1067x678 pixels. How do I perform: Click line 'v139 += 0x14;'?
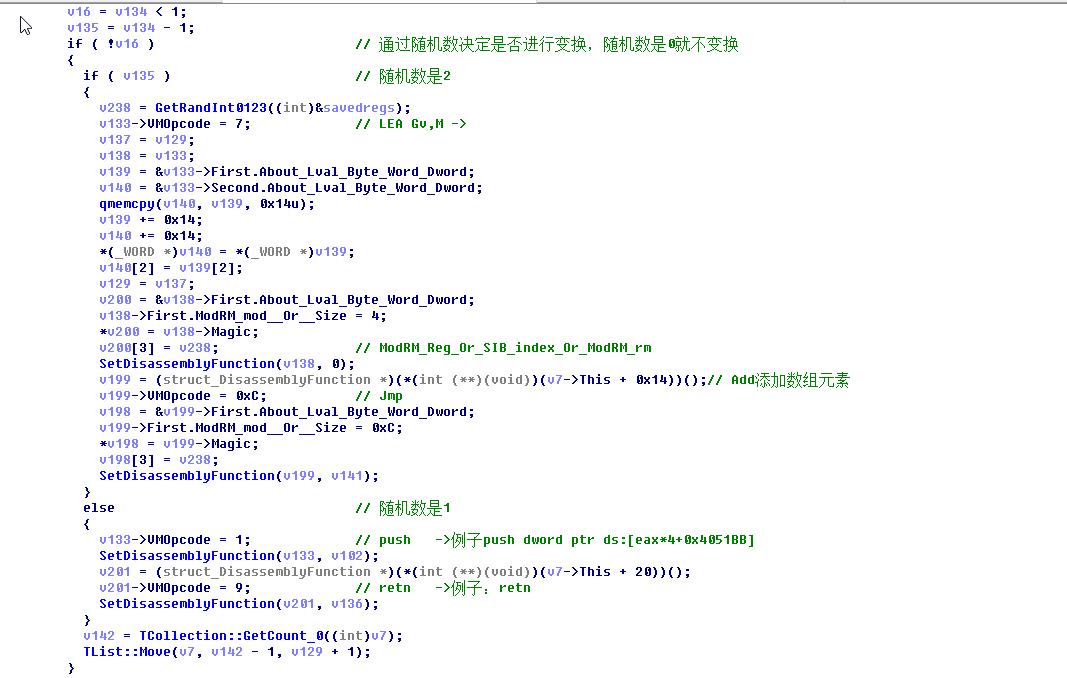[151, 220]
